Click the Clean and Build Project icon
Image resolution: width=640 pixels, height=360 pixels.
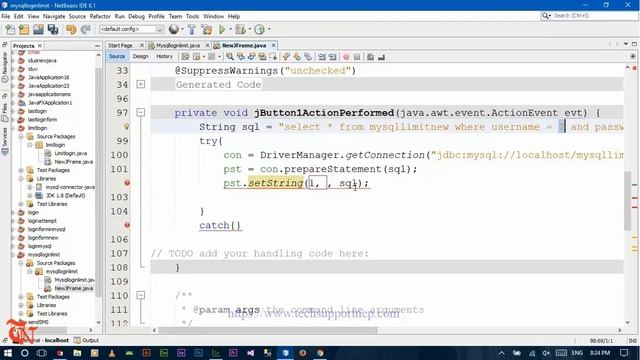click(207, 29)
